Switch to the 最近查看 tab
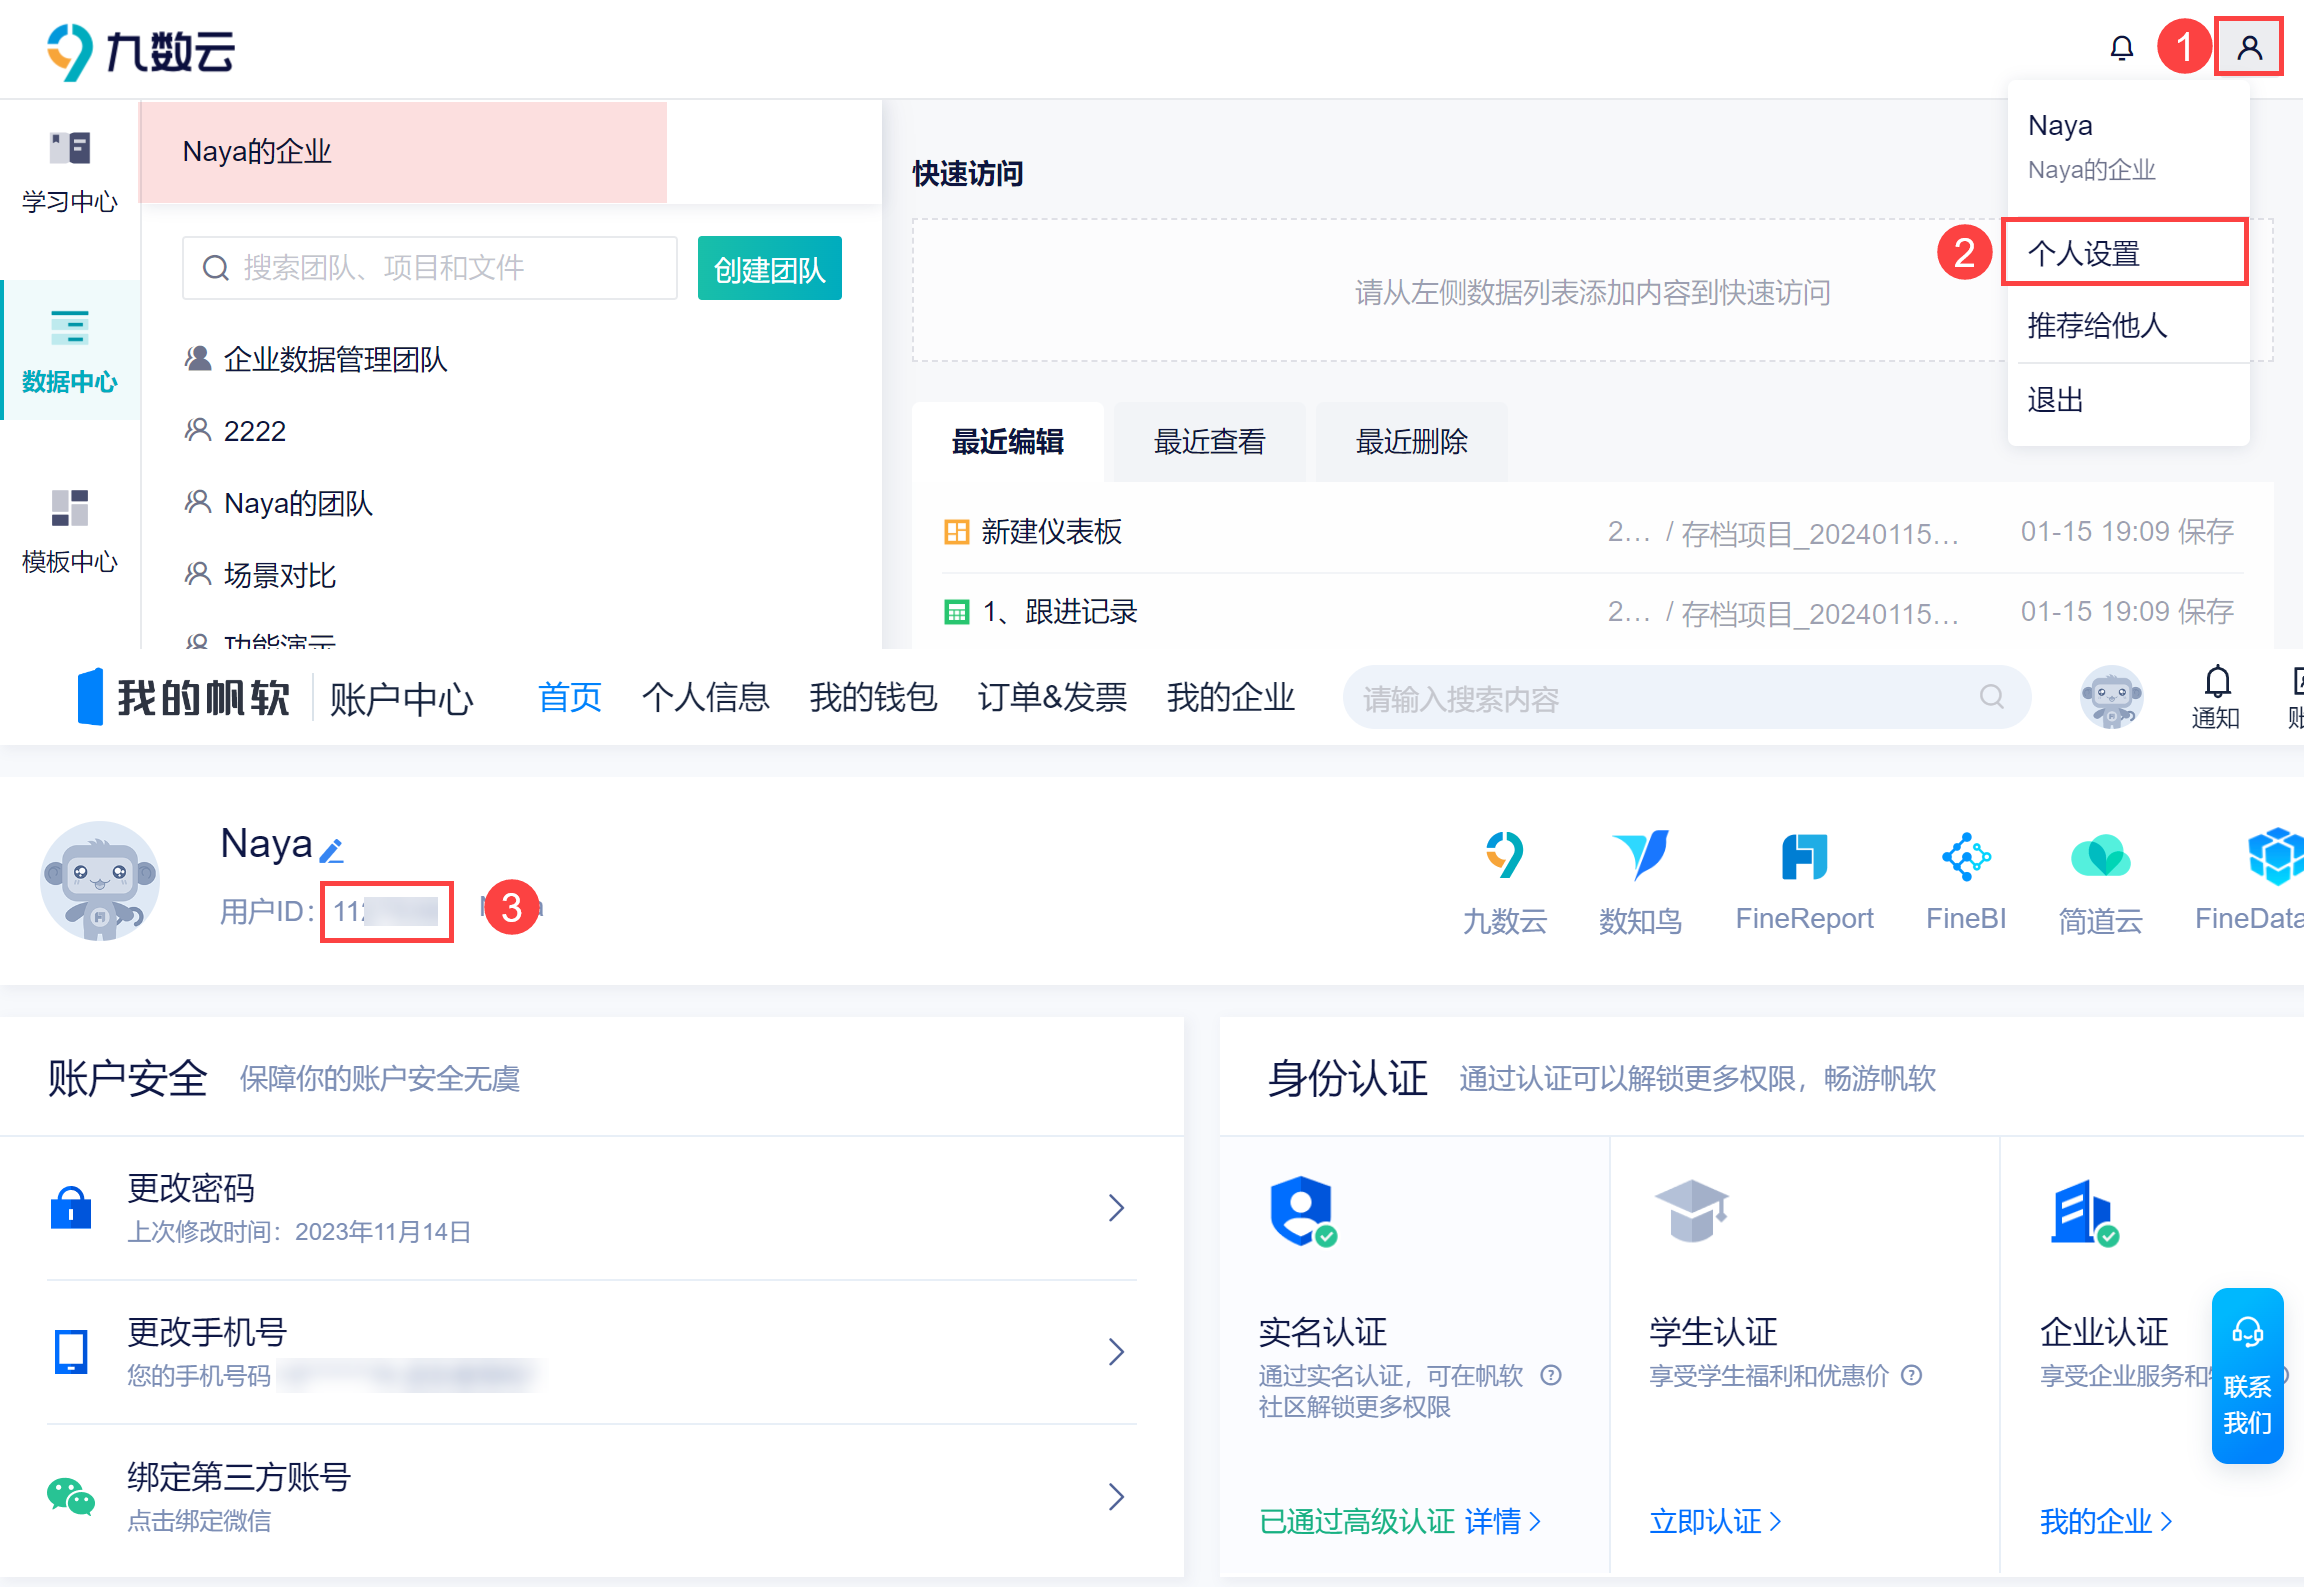 tap(1209, 442)
